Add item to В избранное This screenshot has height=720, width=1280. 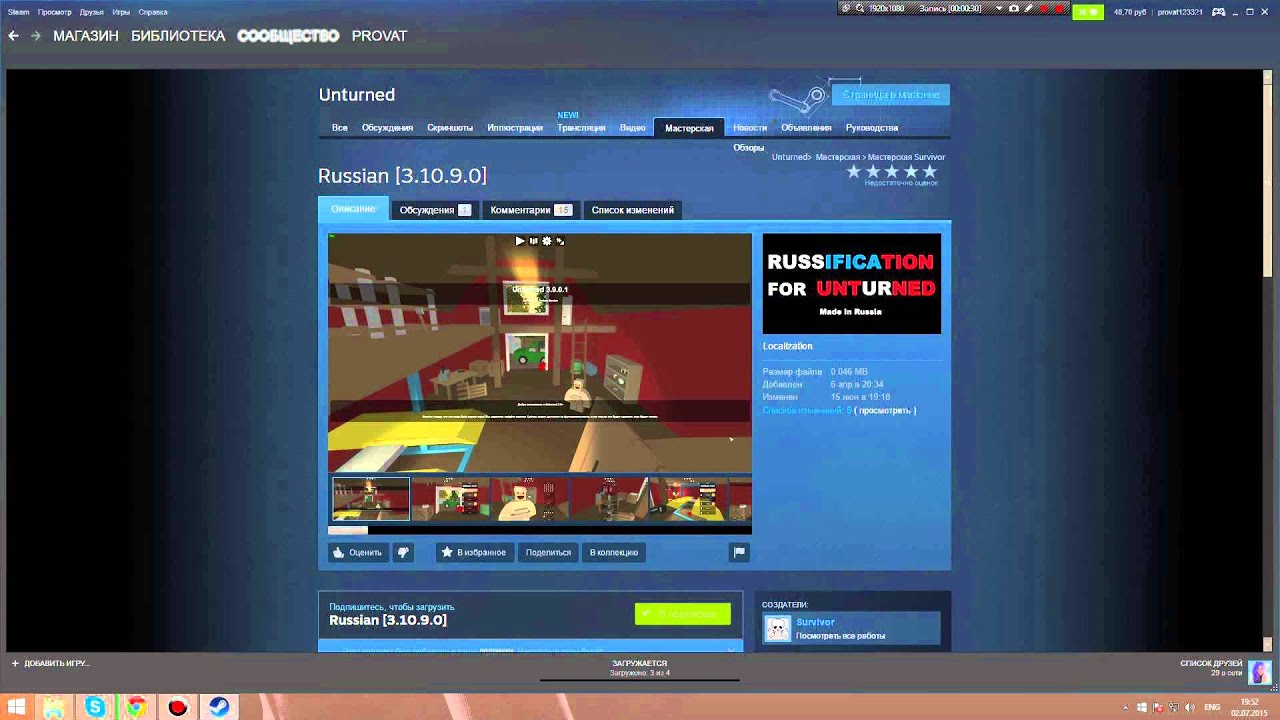point(474,552)
